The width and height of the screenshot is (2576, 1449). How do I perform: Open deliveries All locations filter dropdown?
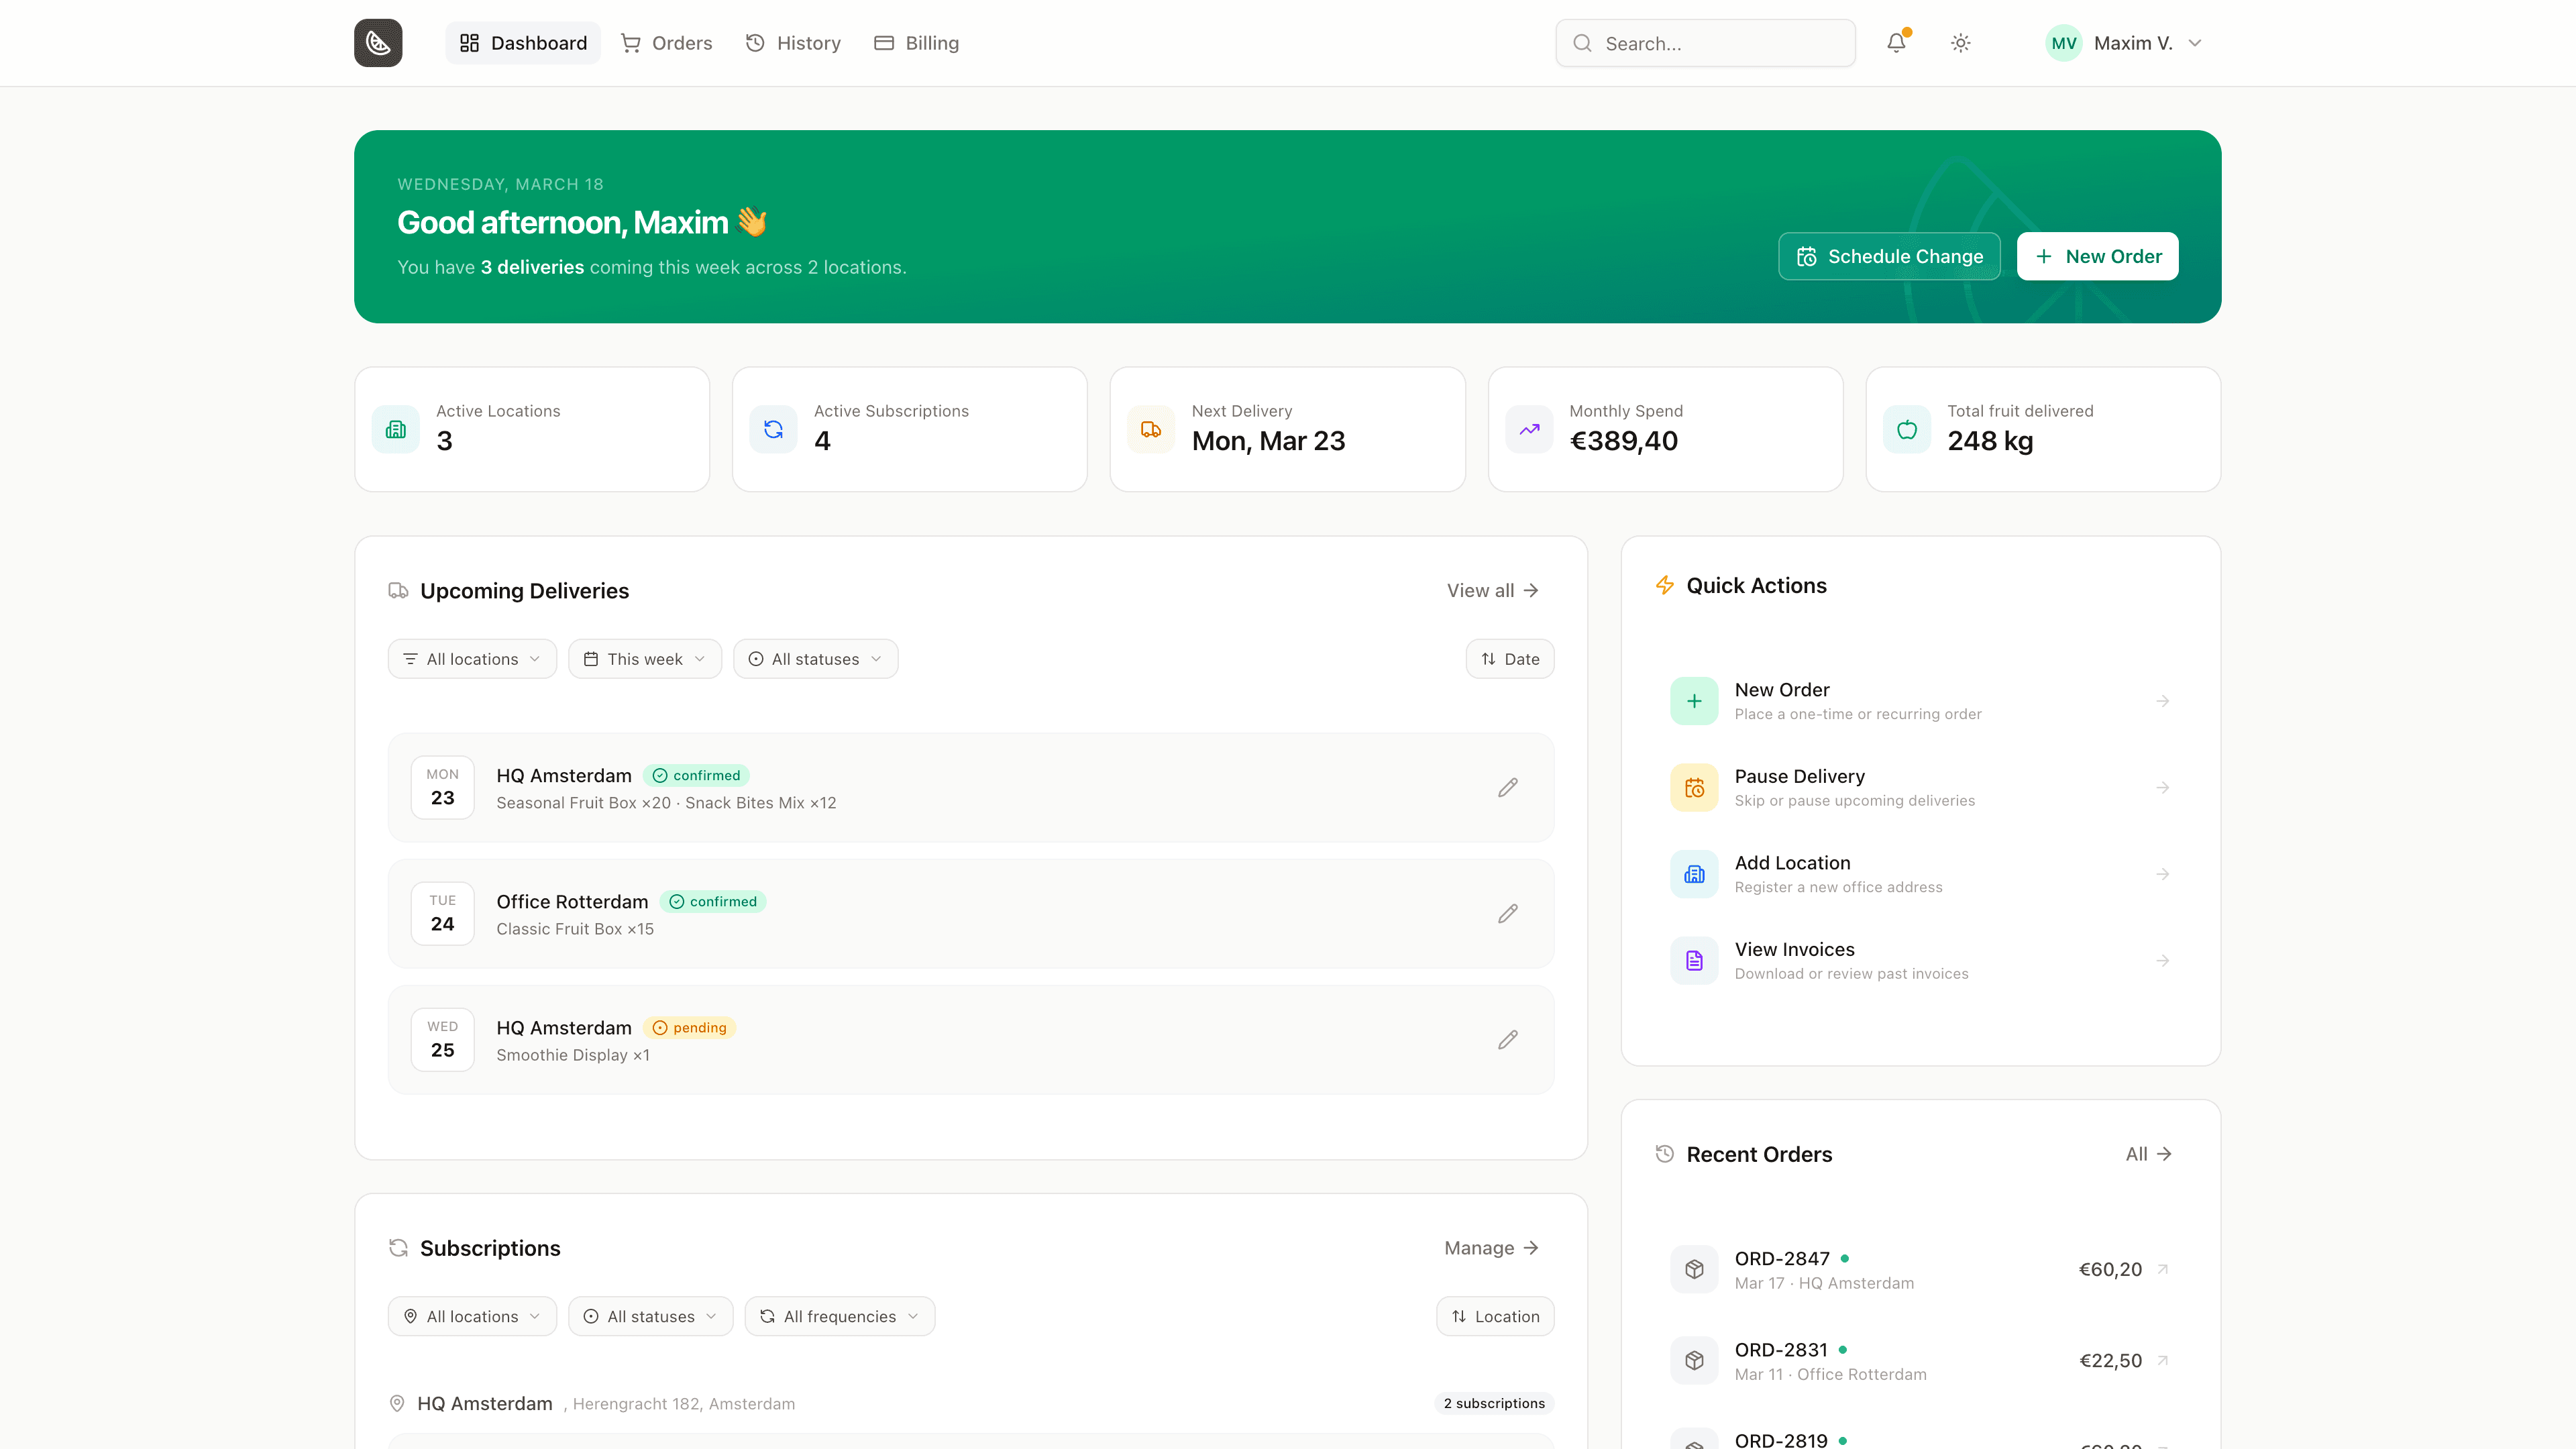pos(472,659)
